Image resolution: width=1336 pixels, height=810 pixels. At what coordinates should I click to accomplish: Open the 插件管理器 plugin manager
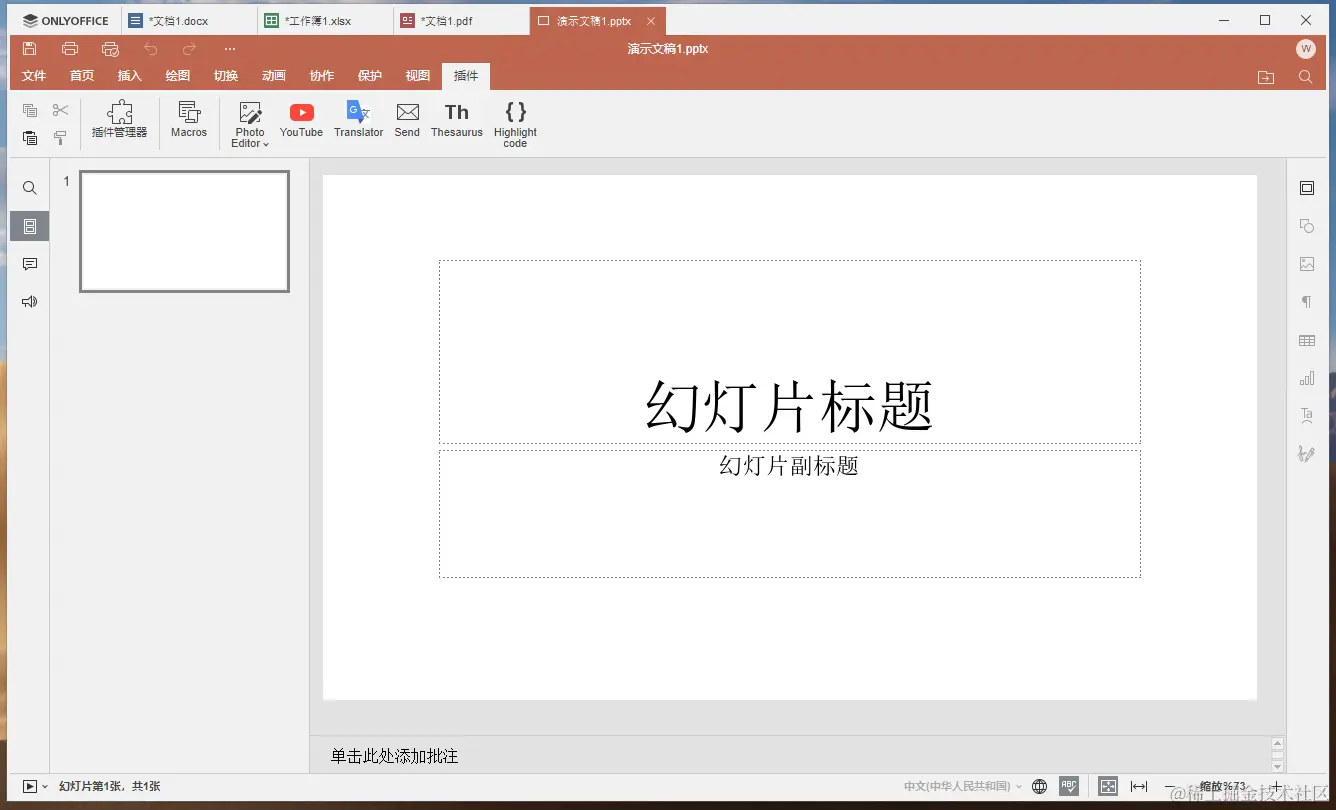[120, 120]
